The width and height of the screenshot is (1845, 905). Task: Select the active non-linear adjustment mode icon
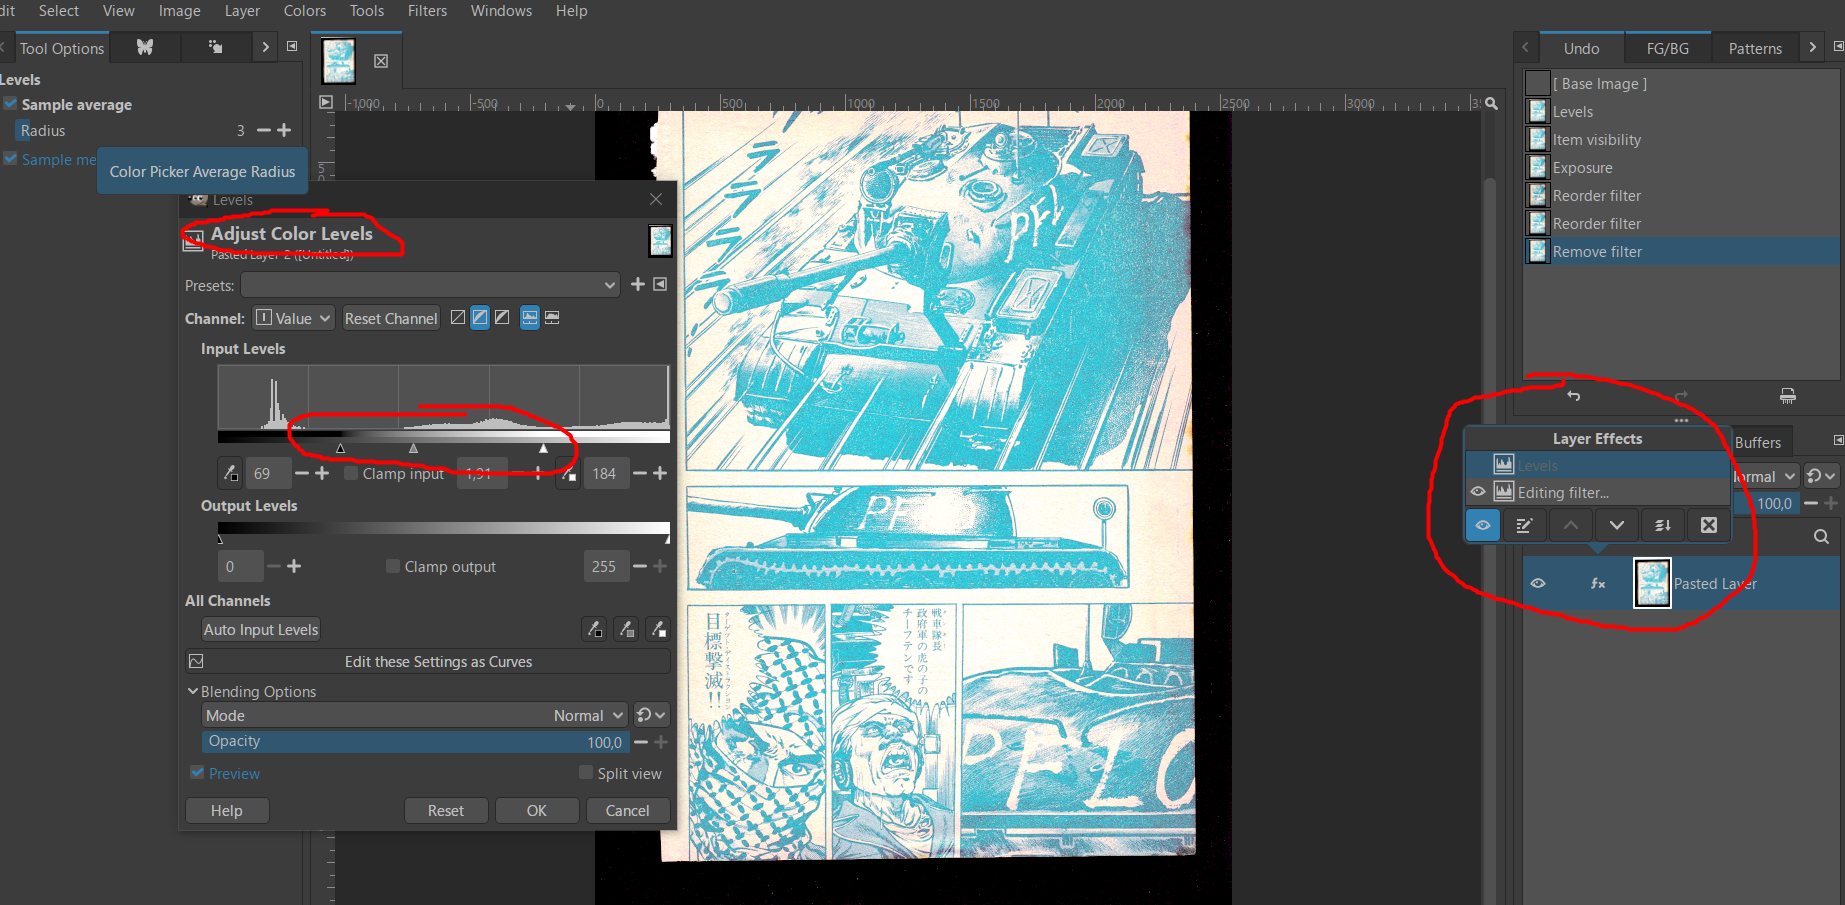coord(480,318)
